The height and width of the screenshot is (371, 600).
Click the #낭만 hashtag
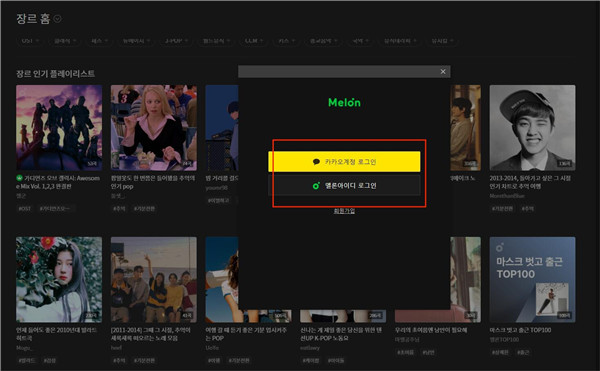tap(428, 352)
